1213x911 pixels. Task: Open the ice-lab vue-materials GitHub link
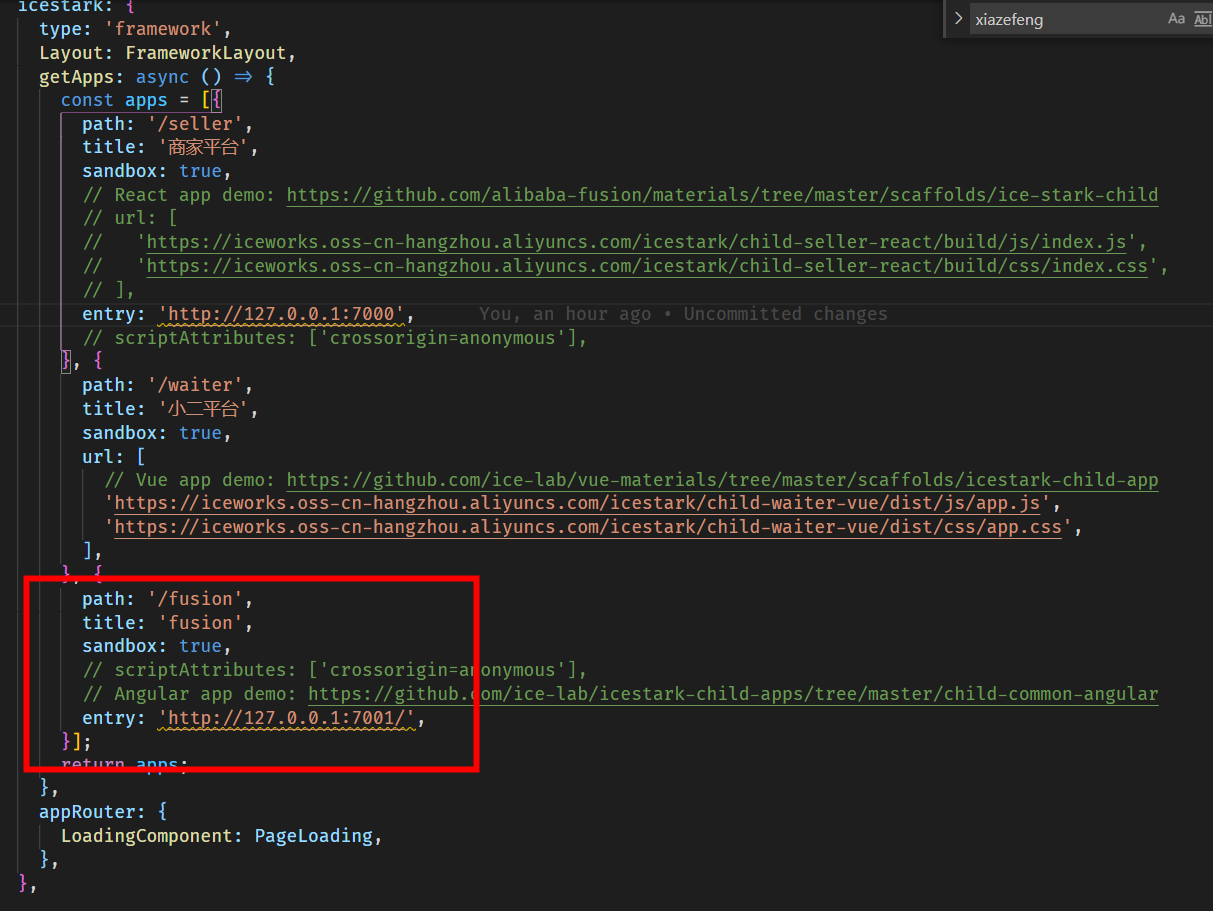(x=722, y=480)
